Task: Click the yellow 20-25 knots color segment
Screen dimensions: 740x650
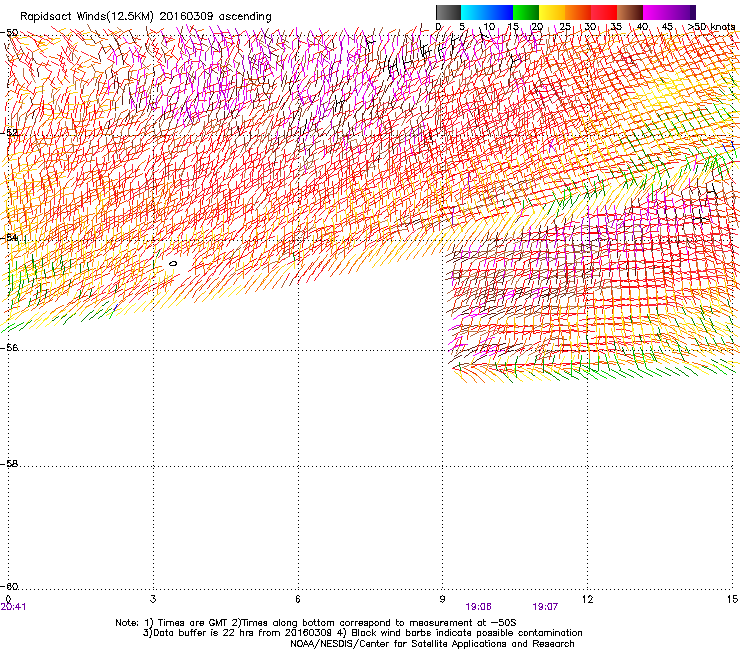Action: (552, 12)
